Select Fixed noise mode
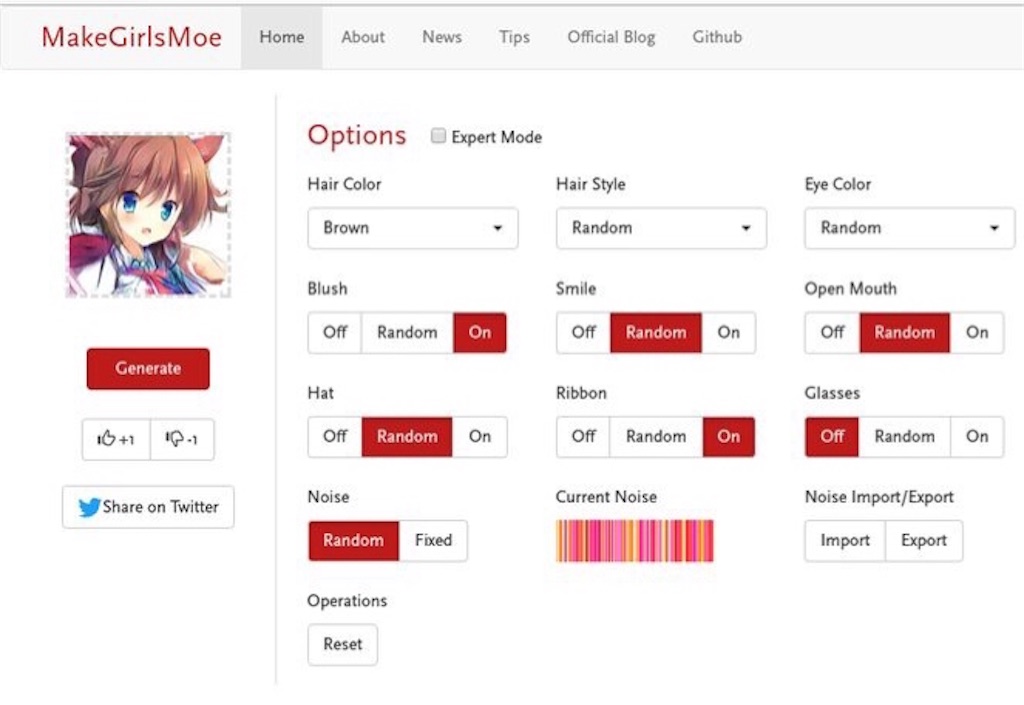Image resolution: width=1024 pixels, height=705 pixels. [x=433, y=540]
